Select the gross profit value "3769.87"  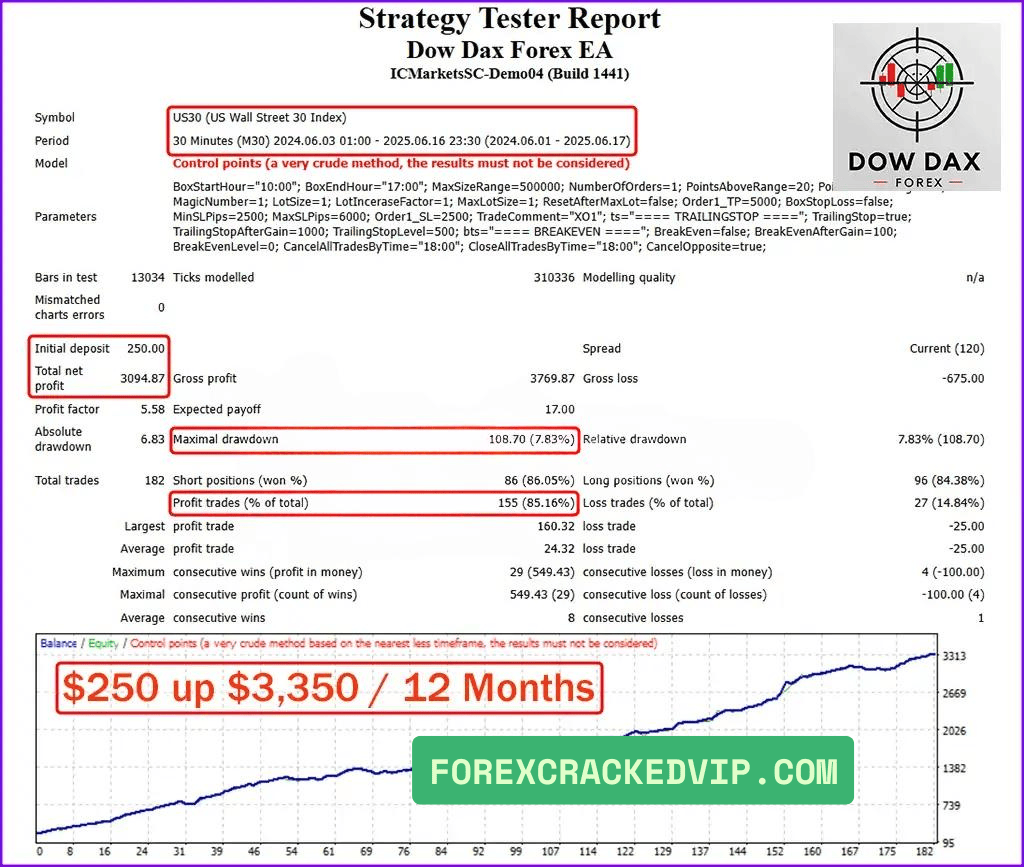click(552, 379)
